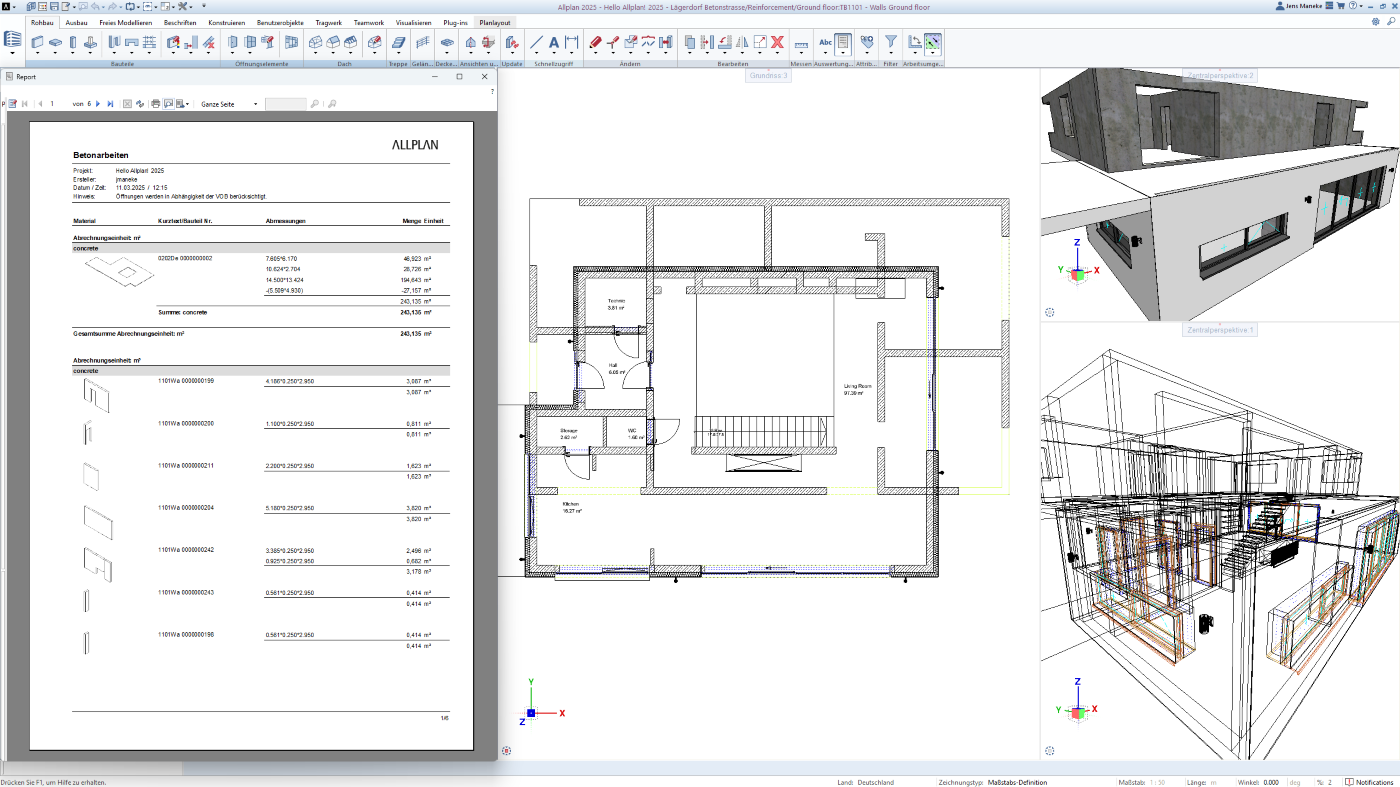Click the print icon in the Report toolbar
The image size is (1400, 787).
click(156, 104)
